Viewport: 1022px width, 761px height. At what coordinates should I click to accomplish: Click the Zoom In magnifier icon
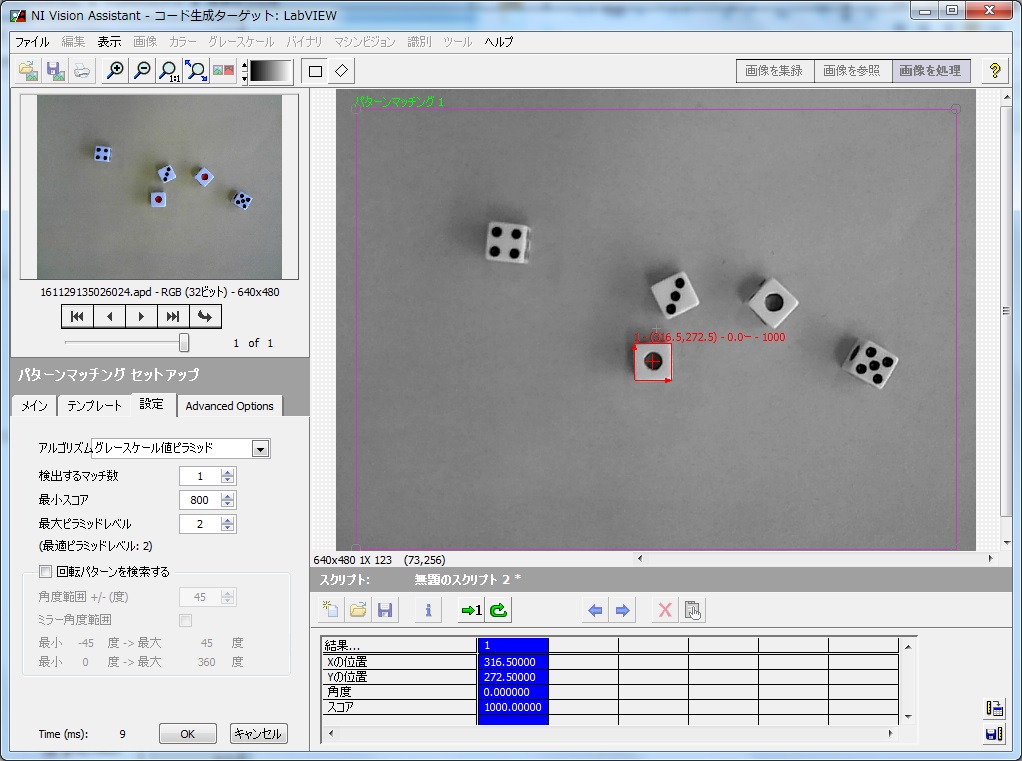[x=116, y=71]
